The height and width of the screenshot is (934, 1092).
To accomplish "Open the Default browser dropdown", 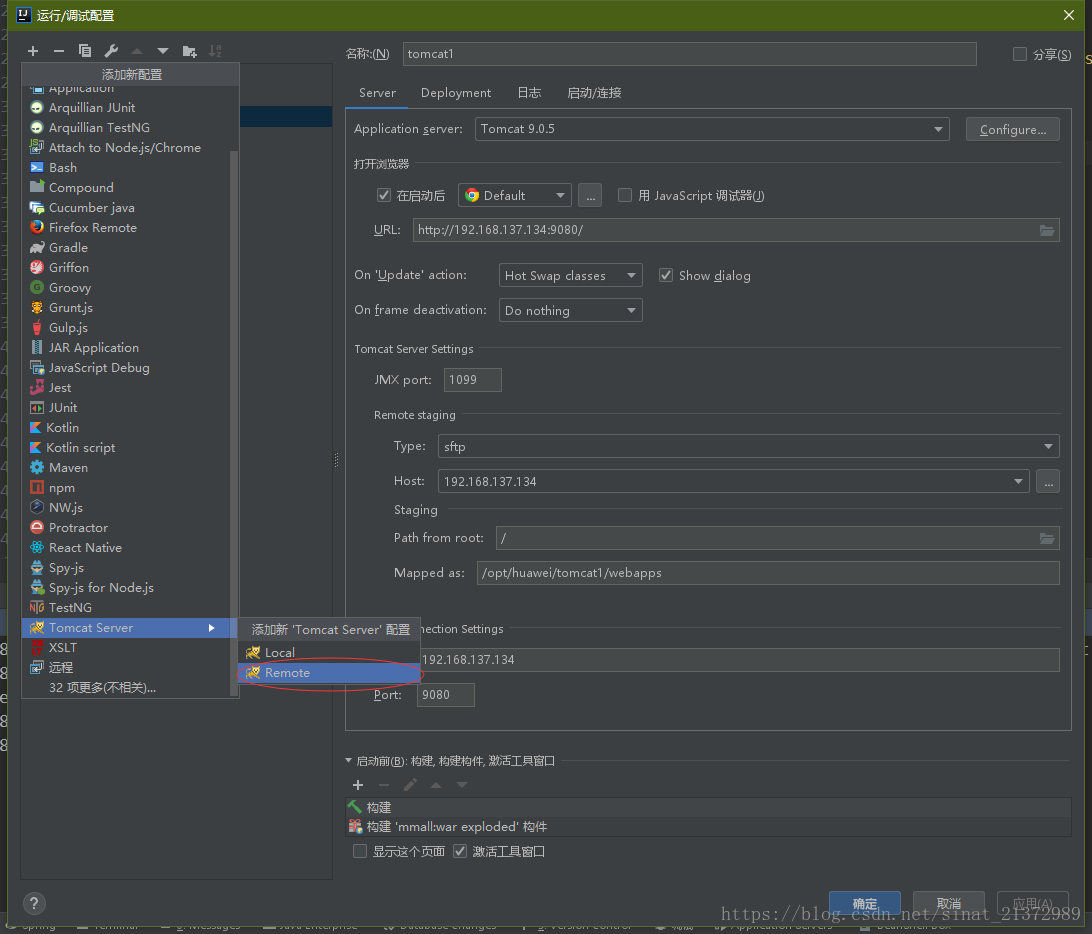I will click(515, 195).
